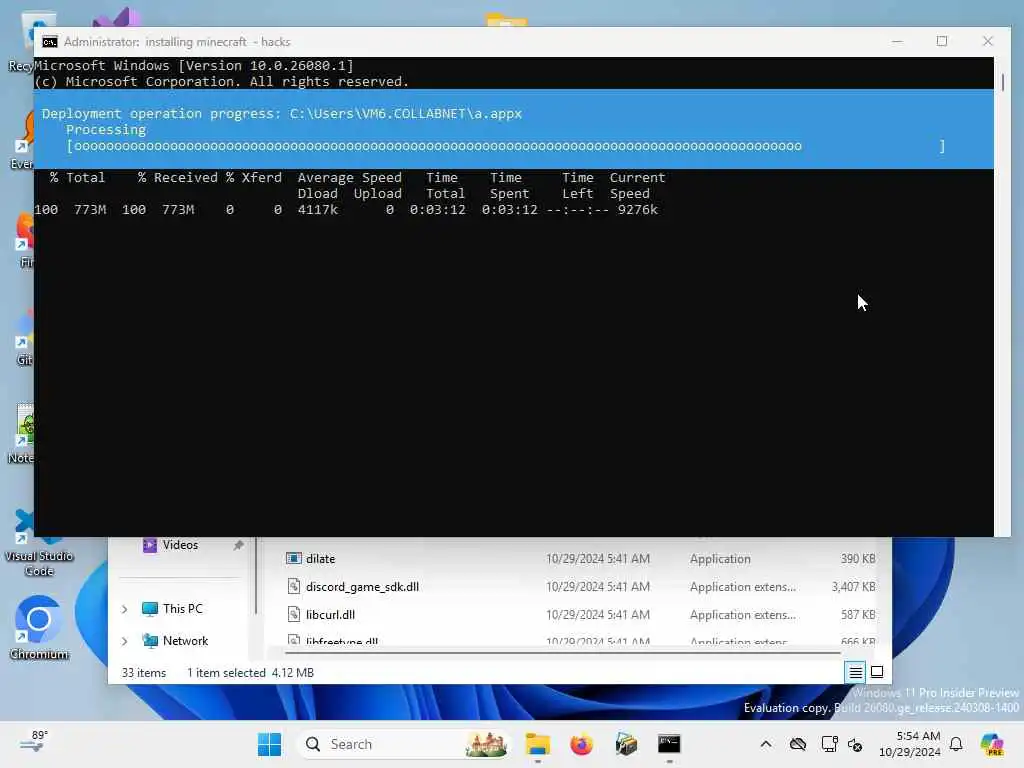Show hidden system tray icons
This screenshot has height=768, width=1024.
click(766, 744)
